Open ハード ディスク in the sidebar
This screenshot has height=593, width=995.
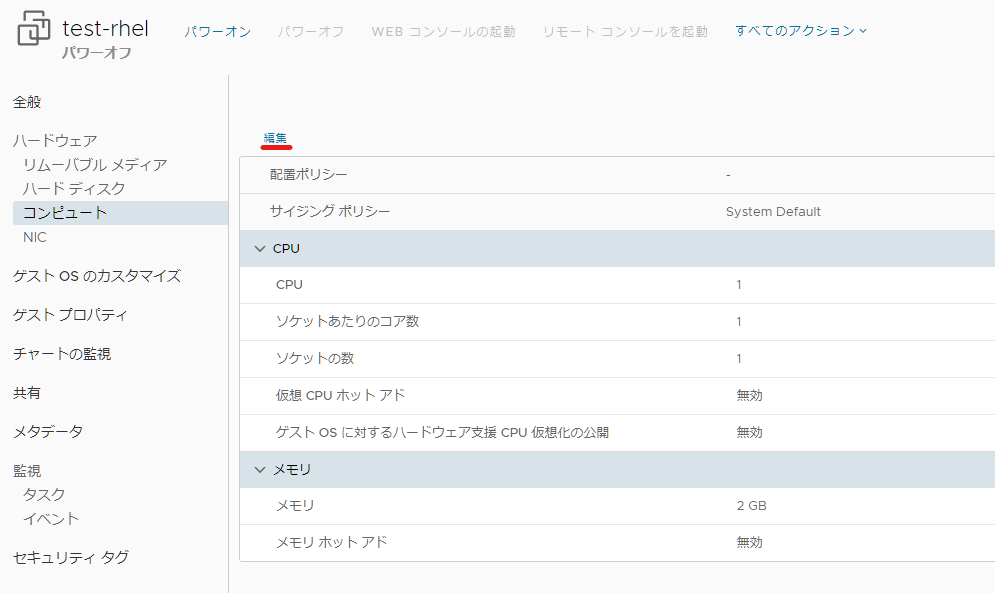(74, 189)
